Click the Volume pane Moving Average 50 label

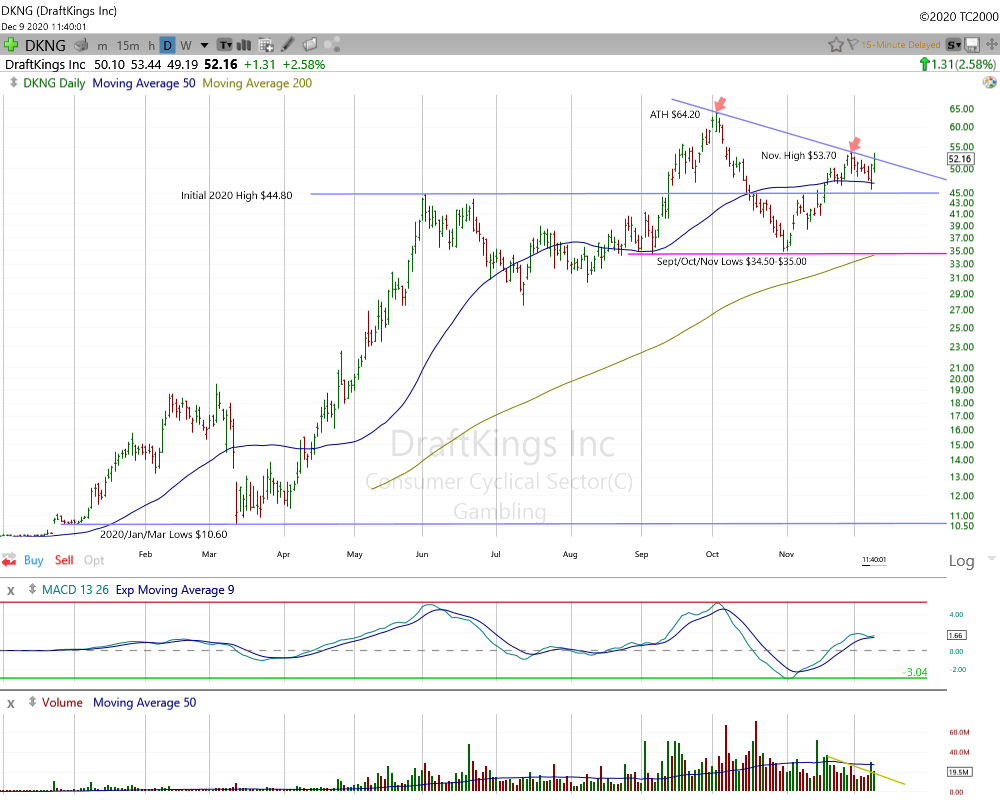(145, 702)
